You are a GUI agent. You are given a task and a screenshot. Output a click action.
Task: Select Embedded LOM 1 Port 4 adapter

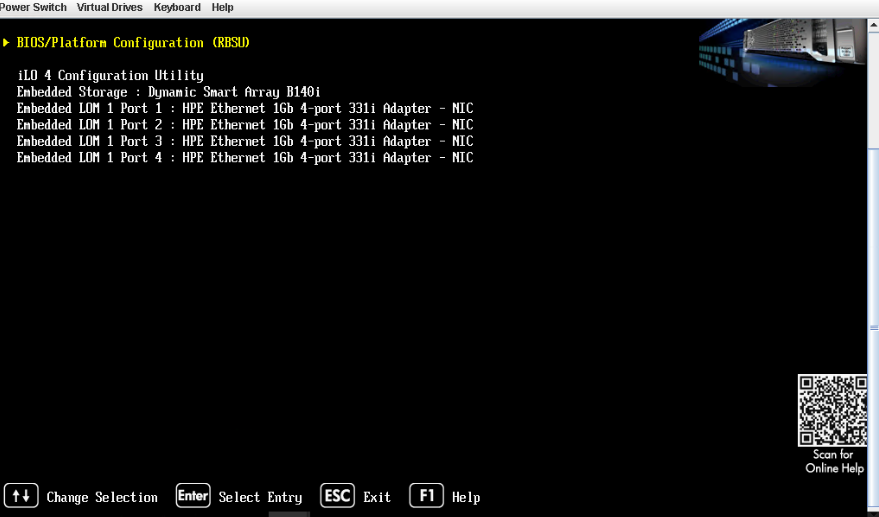pos(245,157)
